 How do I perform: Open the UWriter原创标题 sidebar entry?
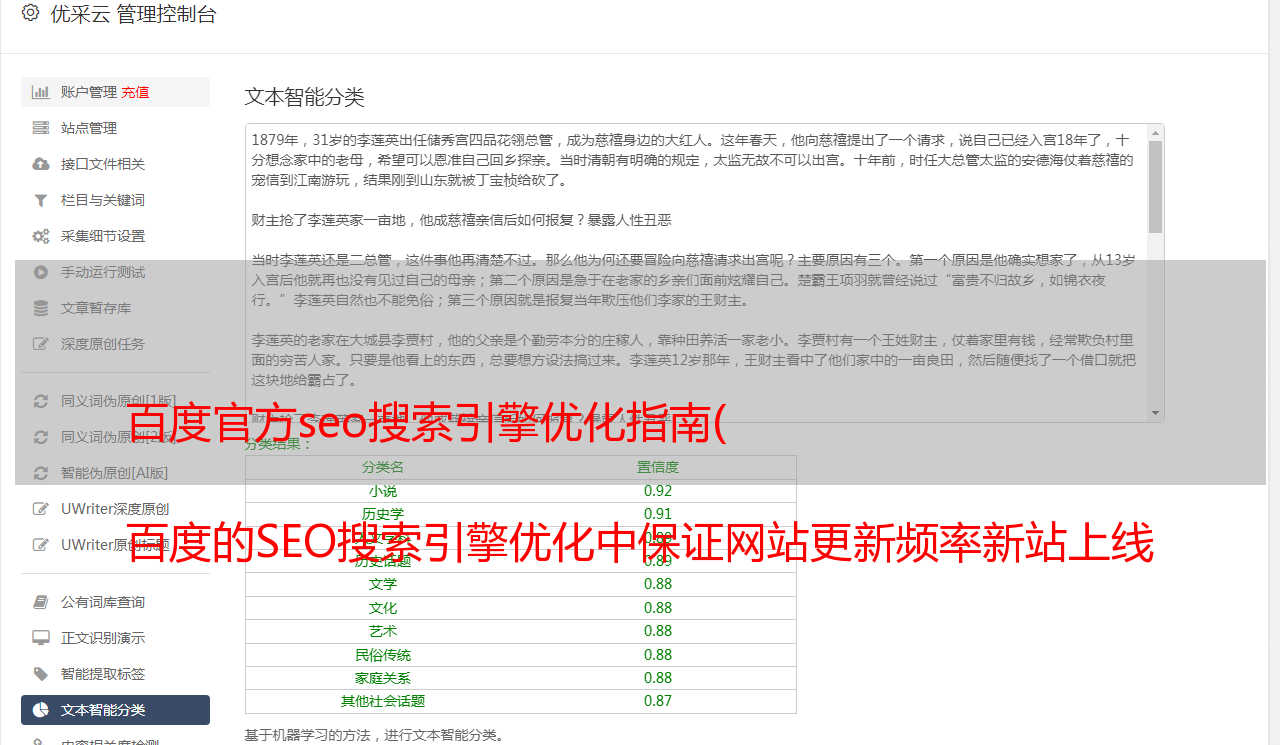click(x=115, y=545)
